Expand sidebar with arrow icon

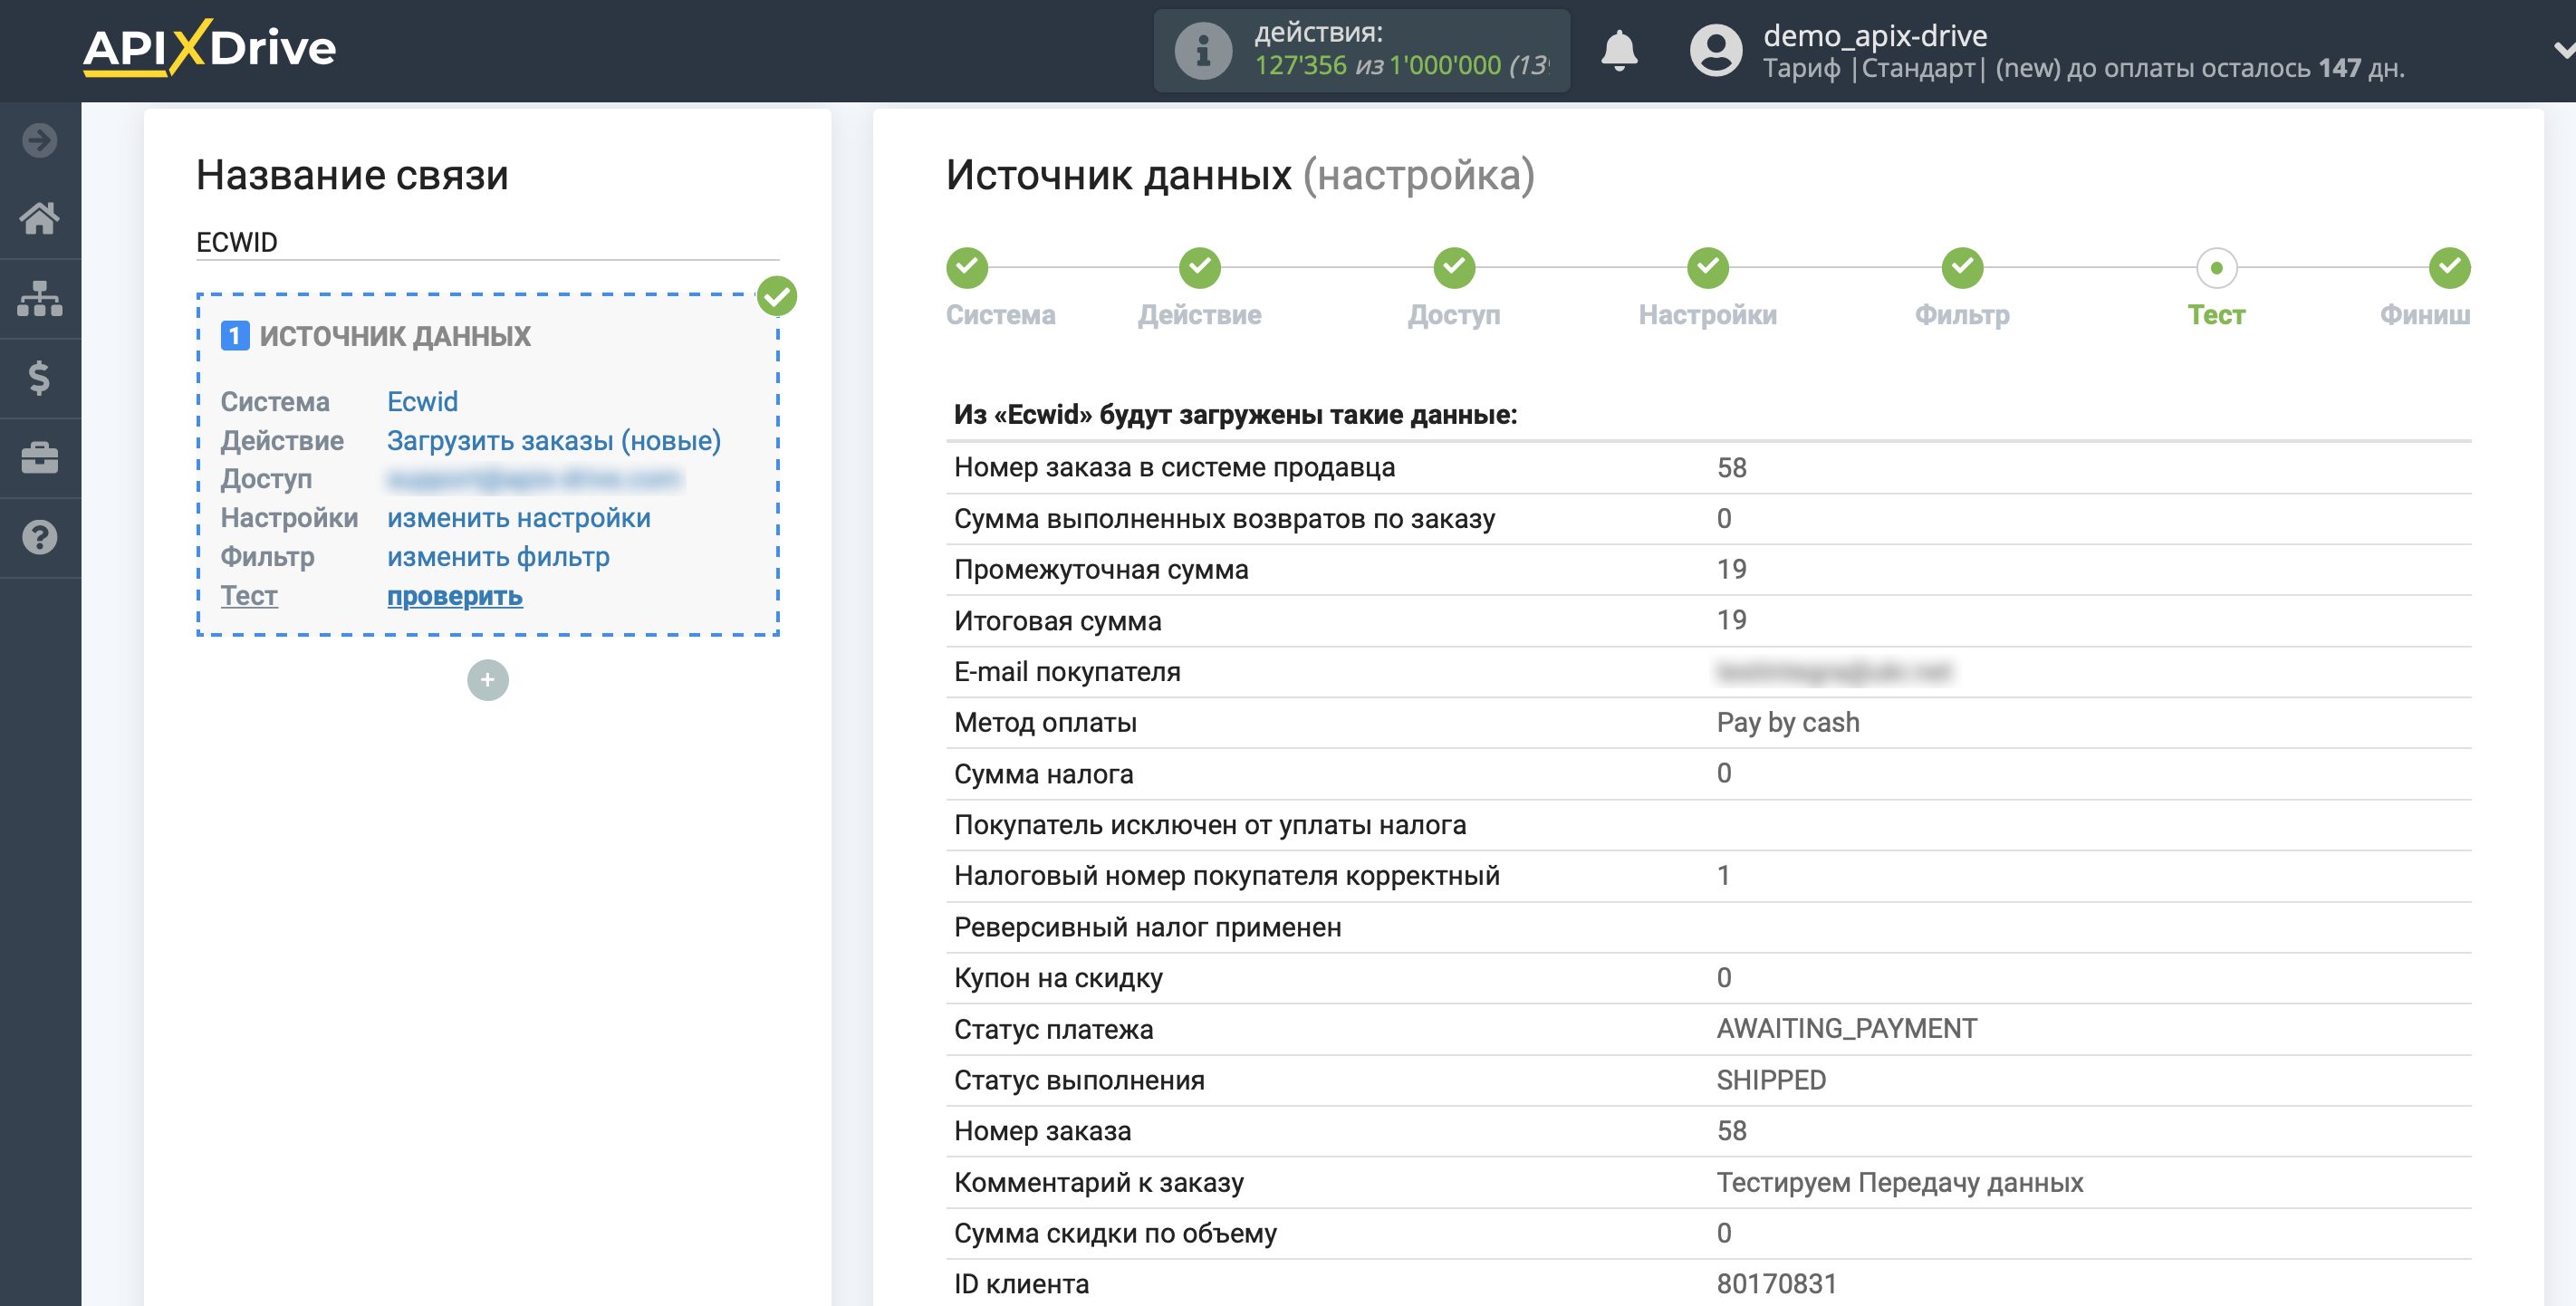40,140
